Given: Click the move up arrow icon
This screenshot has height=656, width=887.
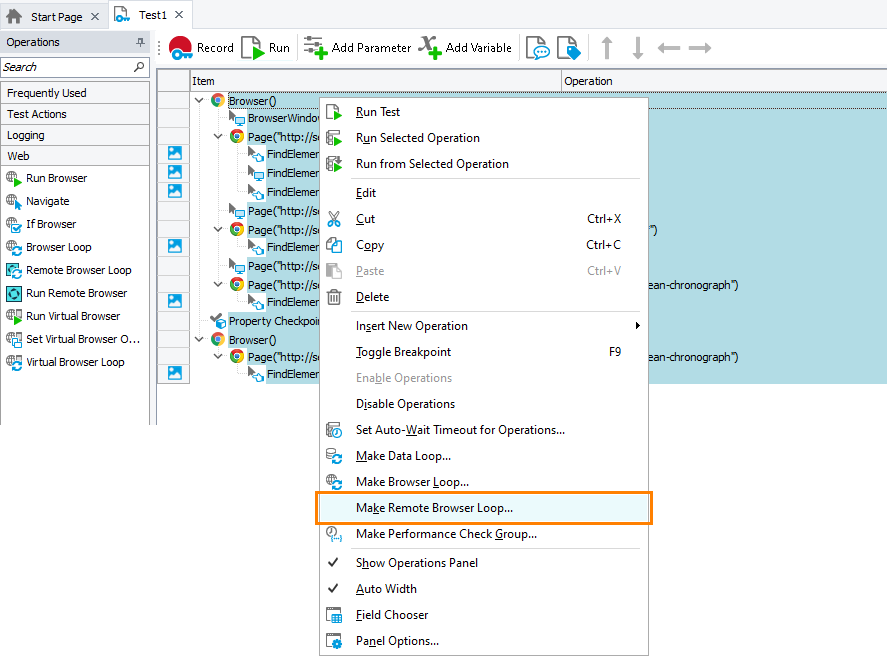Looking at the screenshot, I should point(606,48).
